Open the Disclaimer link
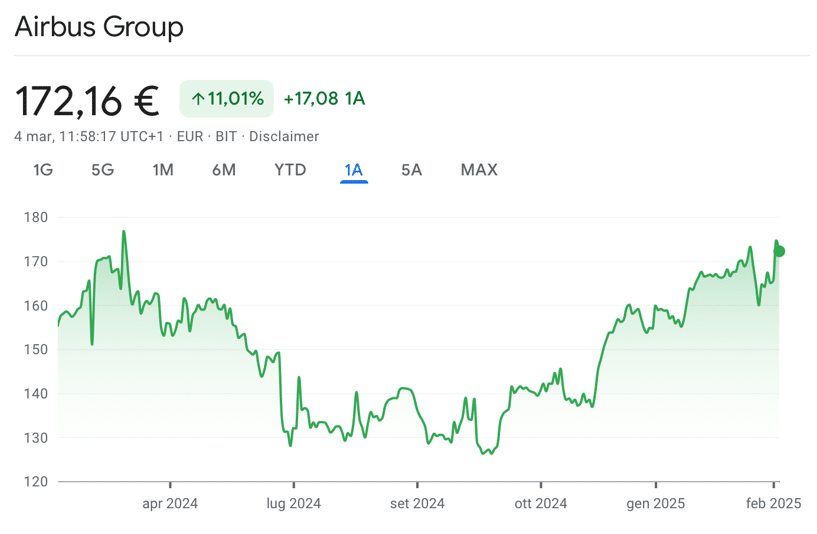 [284, 136]
